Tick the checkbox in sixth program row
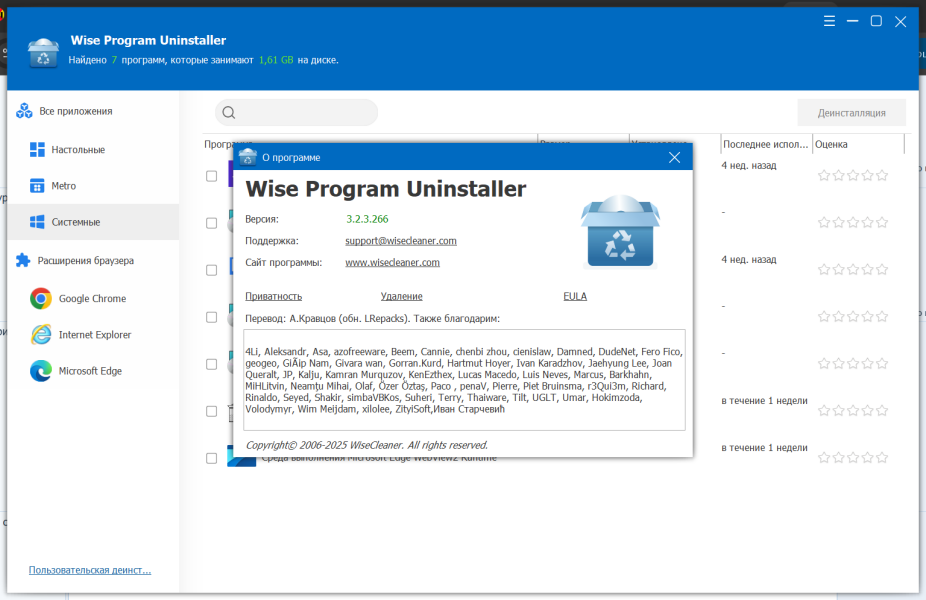 tap(211, 411)
